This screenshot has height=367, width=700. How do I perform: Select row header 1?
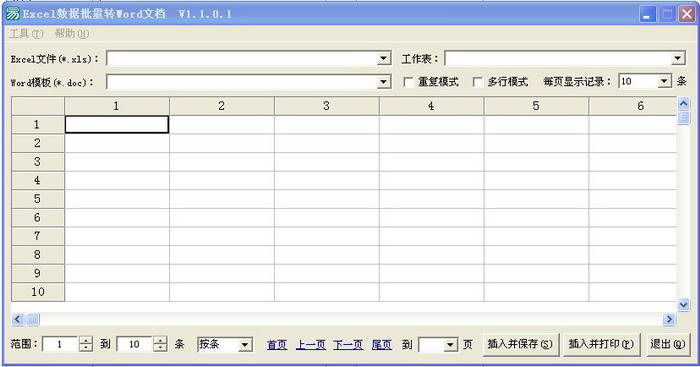pyautogui.click(x=38, y=125)
